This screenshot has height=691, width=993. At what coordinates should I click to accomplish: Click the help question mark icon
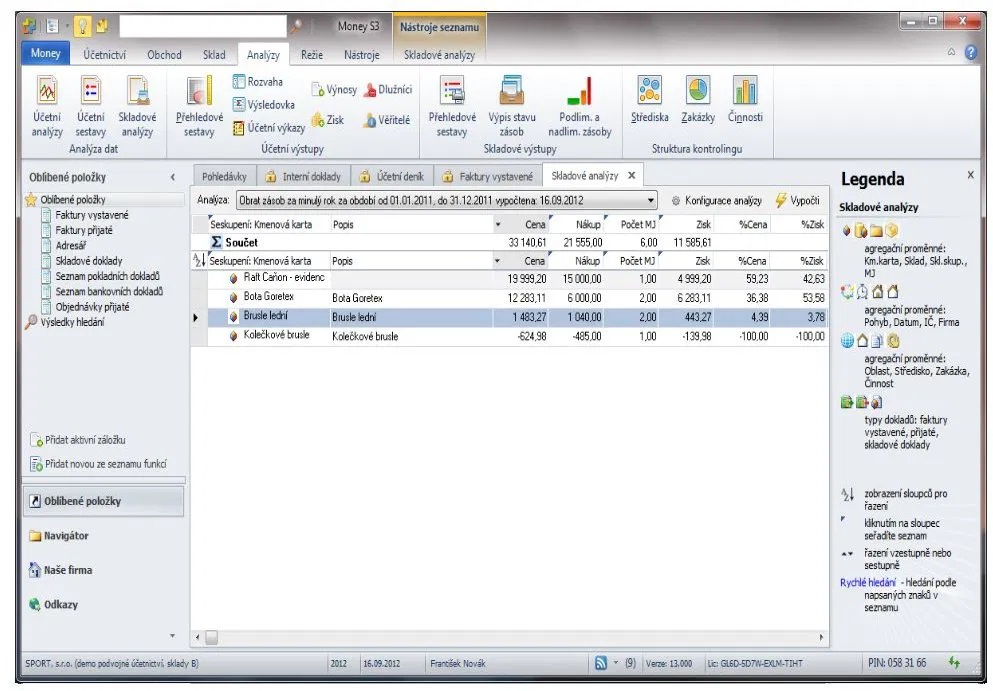click(x=970, y=52)
